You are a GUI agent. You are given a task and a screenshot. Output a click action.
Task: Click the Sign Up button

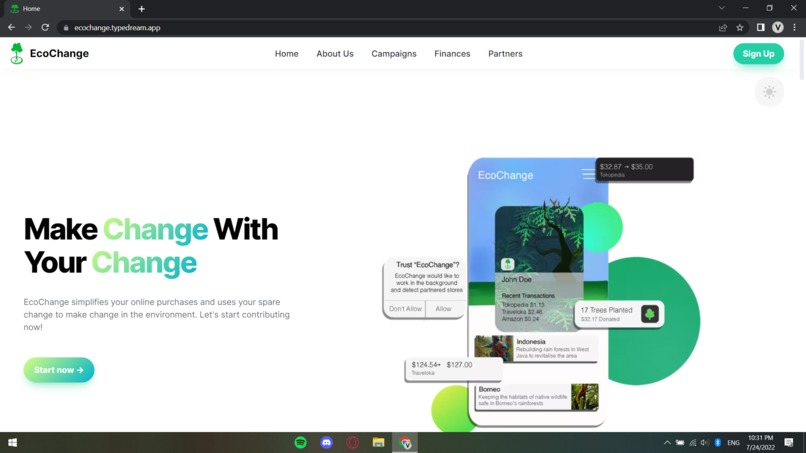pyautogui.click(x=758, y=53)
